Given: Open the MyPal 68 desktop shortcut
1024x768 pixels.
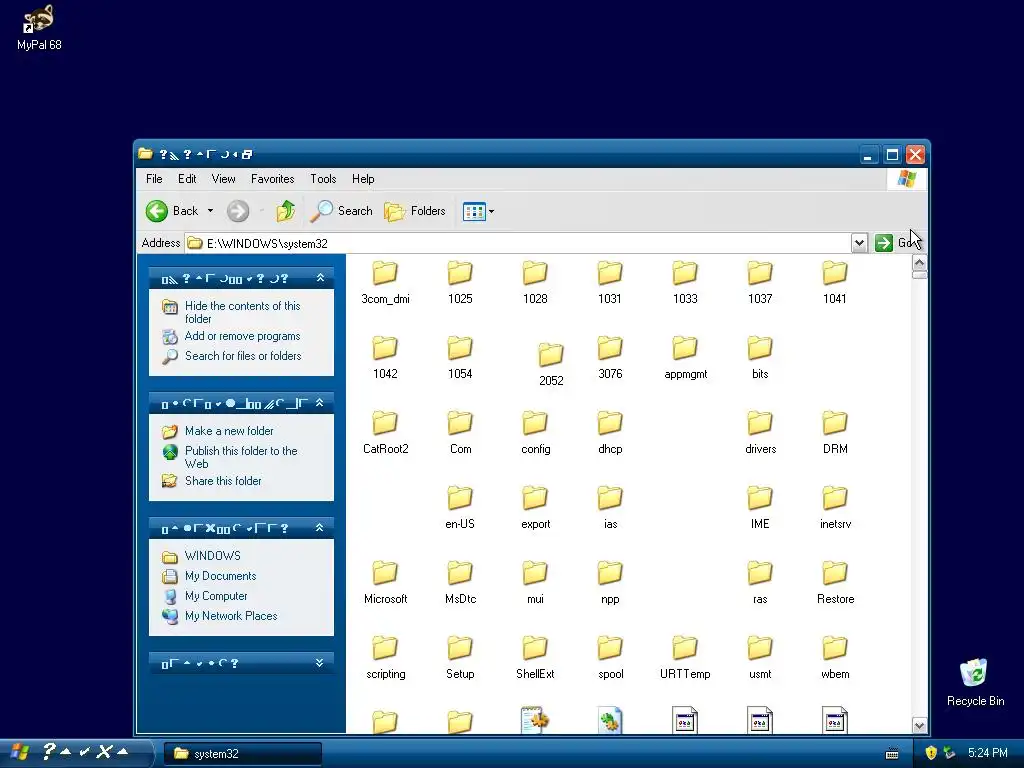Looking at the screenshot, I should (39, 27).
